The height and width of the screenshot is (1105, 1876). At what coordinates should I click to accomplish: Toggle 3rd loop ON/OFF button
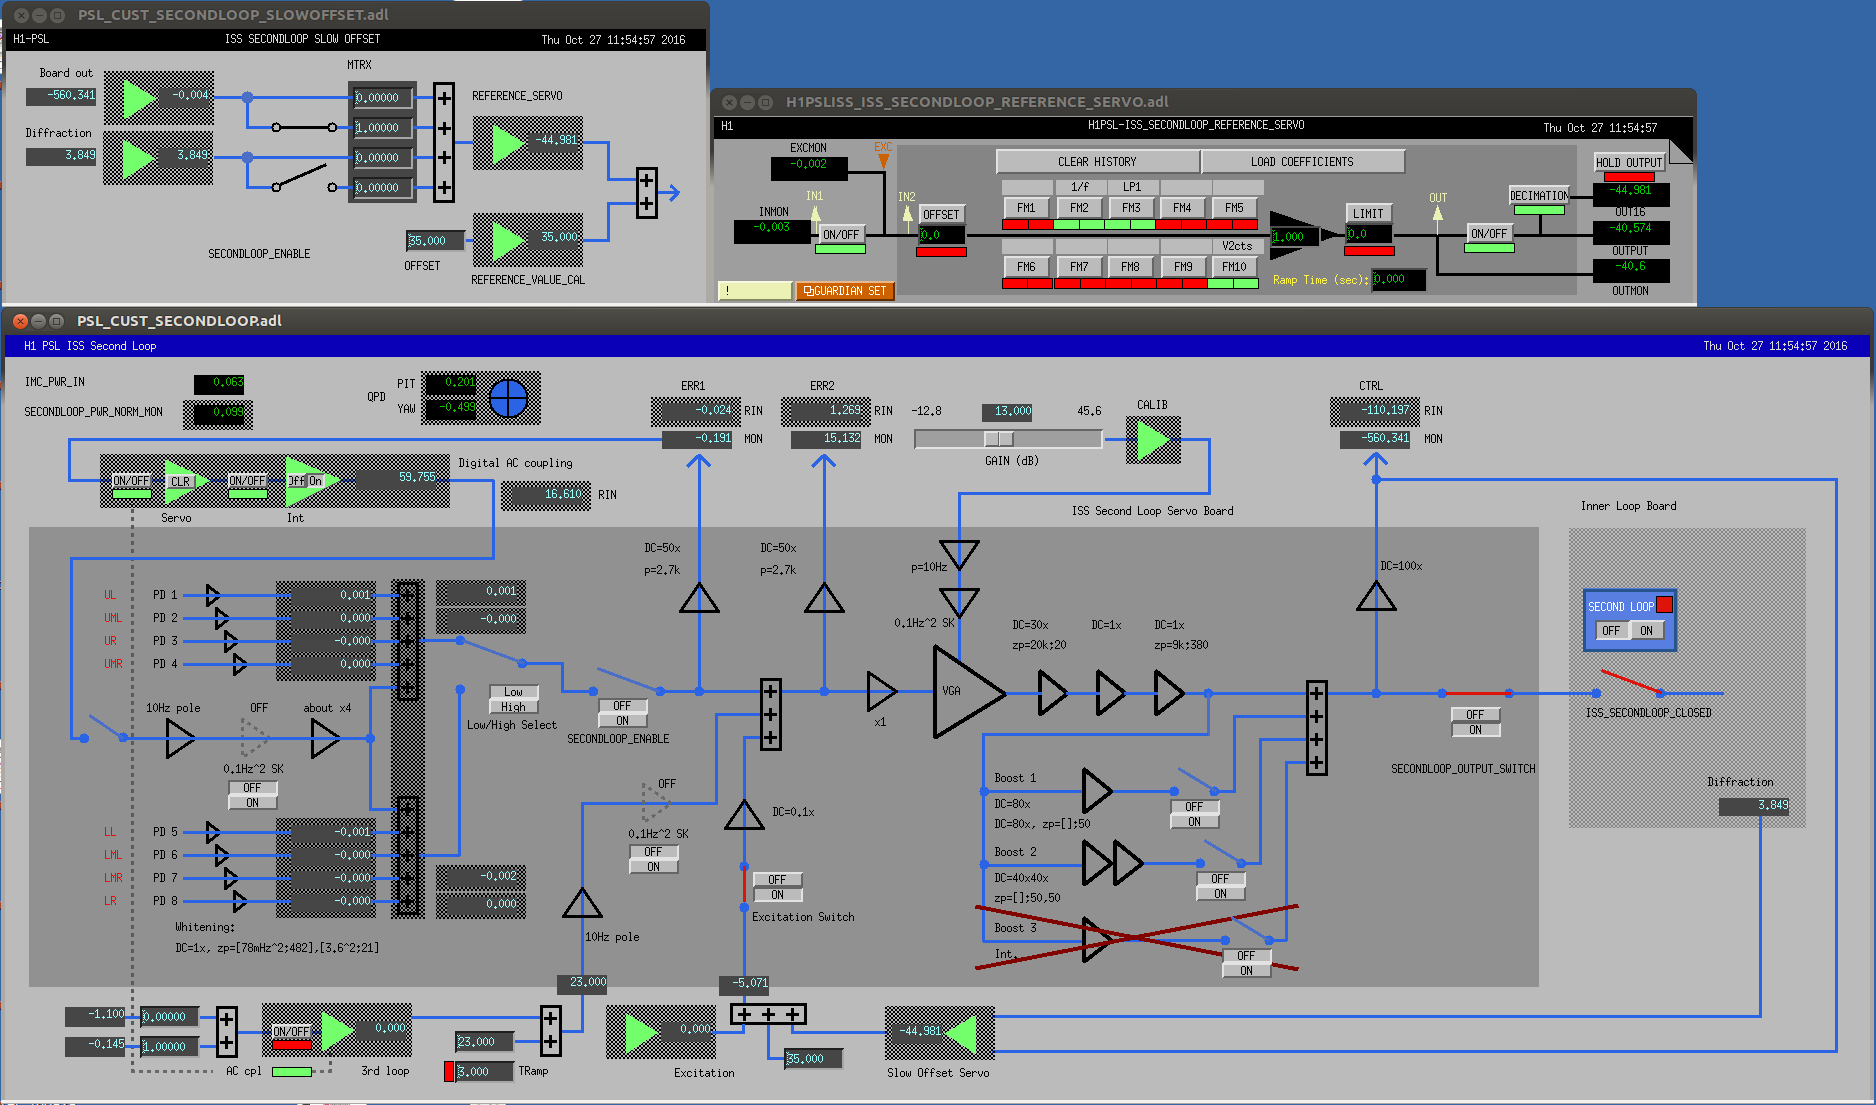(292, 1032)
